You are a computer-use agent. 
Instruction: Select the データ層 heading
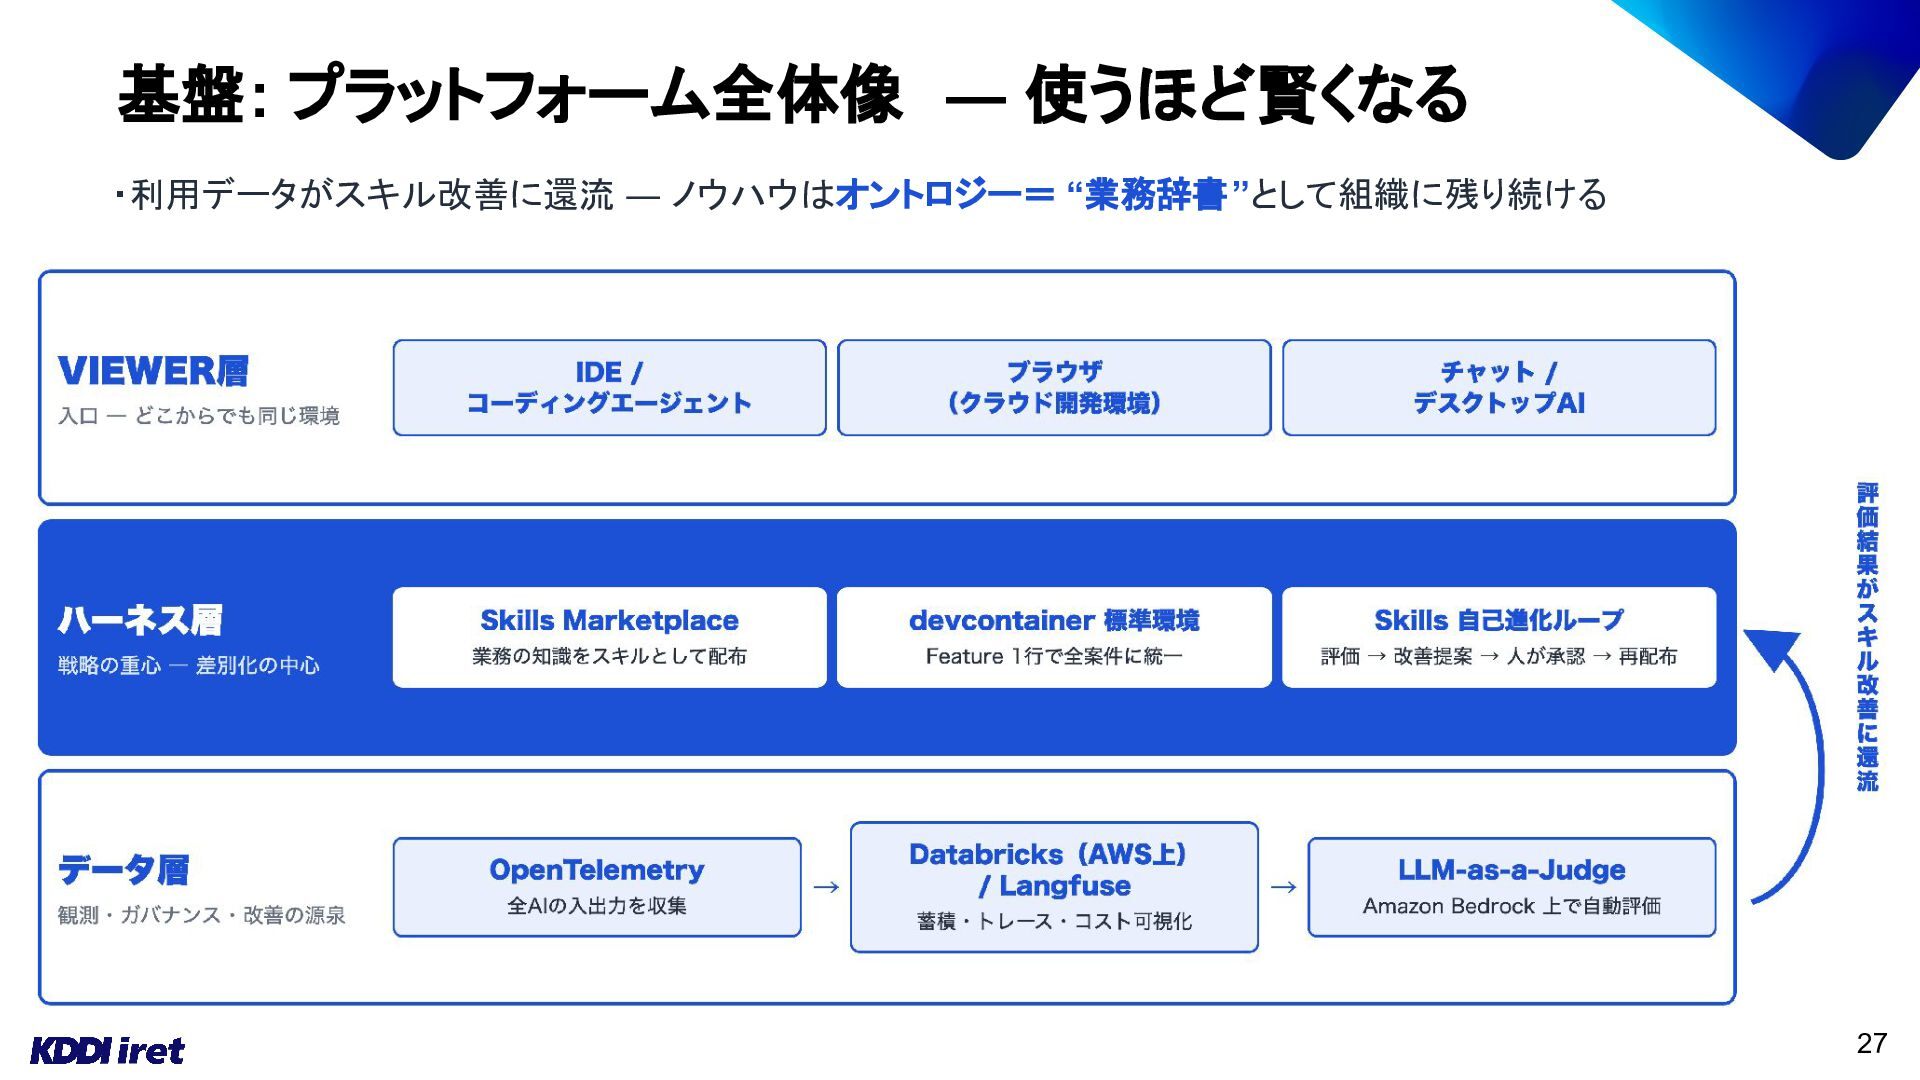(123, 870)
